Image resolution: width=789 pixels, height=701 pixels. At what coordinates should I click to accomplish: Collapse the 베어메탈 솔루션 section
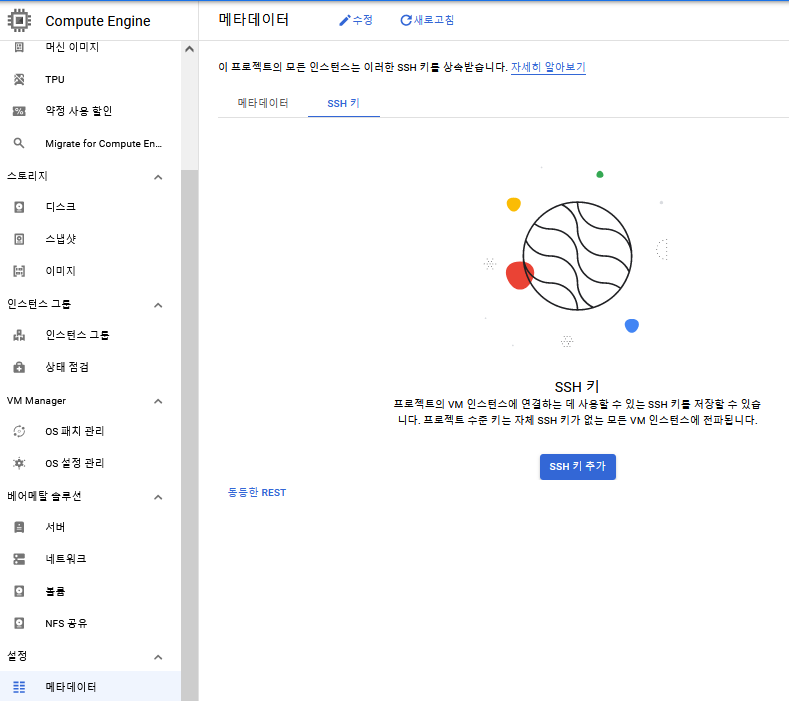(x=158, y=497)
